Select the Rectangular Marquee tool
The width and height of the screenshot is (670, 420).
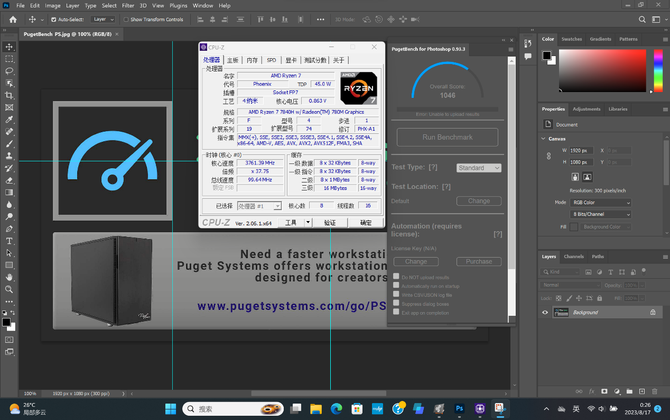pos(9,59)
